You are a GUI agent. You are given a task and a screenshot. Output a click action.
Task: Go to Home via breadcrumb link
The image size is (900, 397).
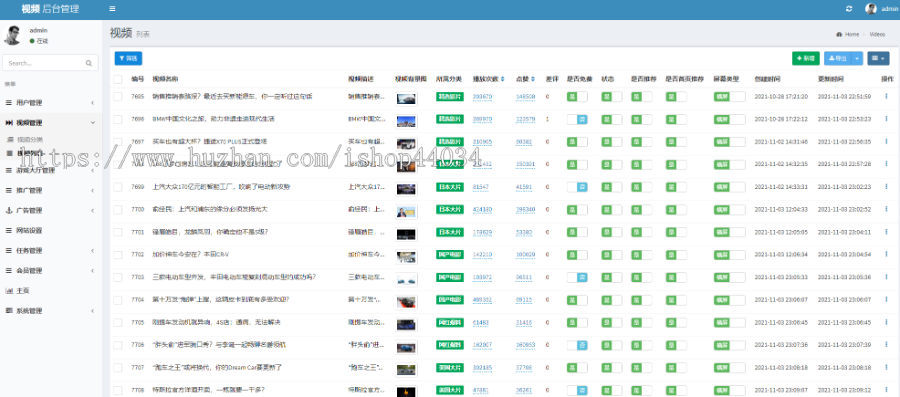pyautogui.click(x=852, y=34)
